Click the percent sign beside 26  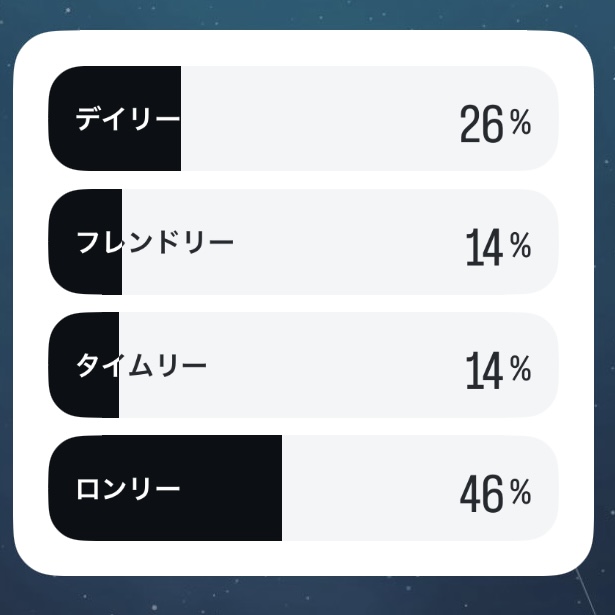click(520, 123)
